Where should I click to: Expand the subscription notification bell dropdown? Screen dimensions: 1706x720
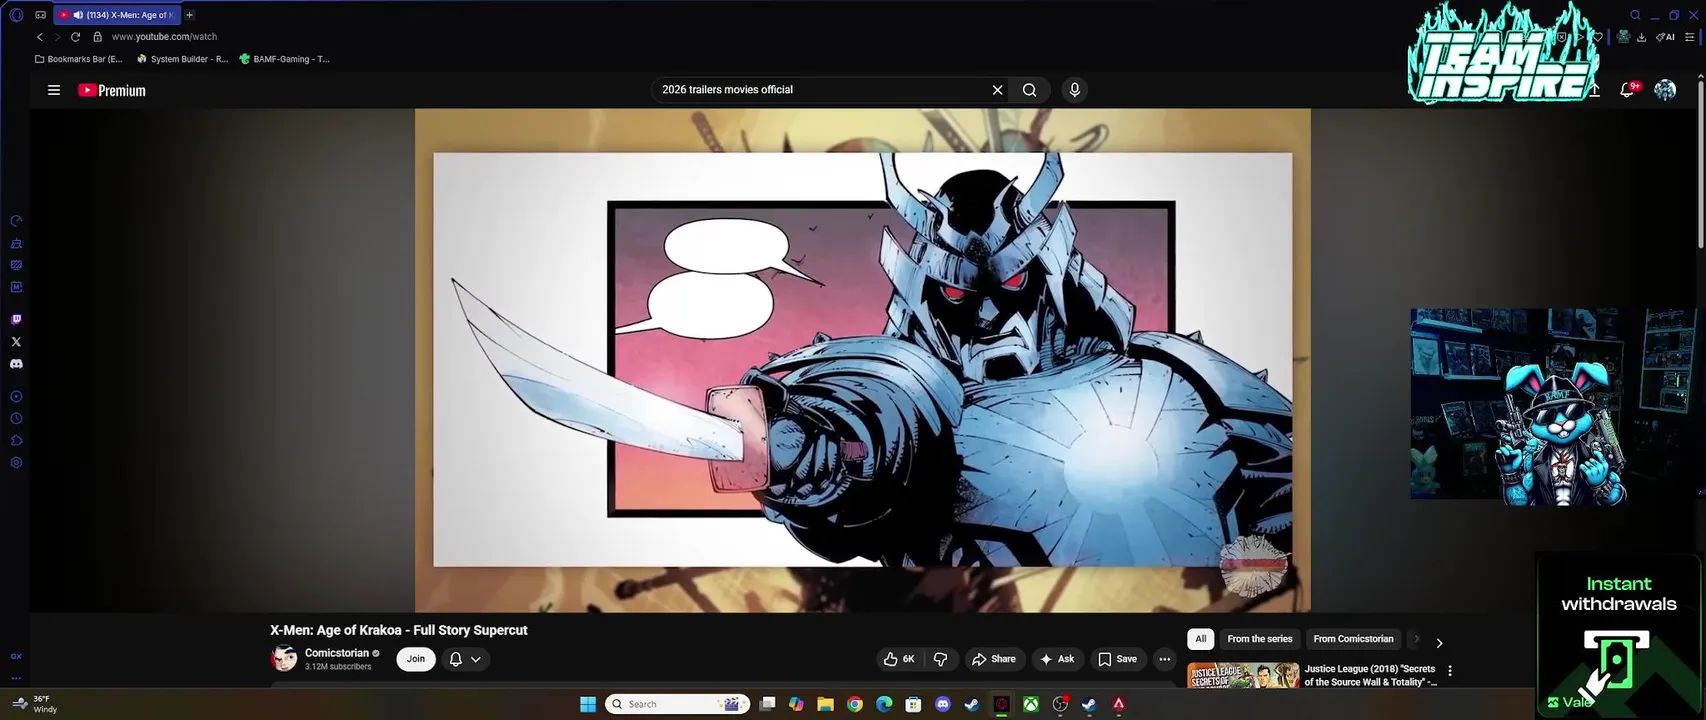coord(465,659)
